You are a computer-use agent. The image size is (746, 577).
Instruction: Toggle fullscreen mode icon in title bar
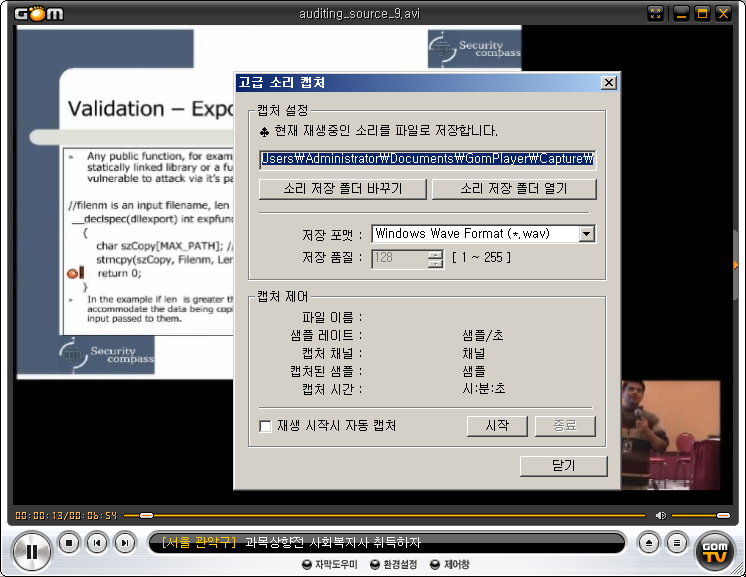pyautogui.click(x=656, y=13)
